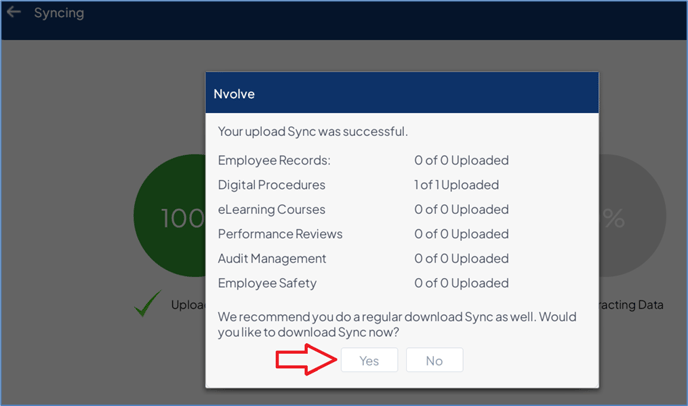688x406 pixels.
Task: Select the 'Employee Safety' label
Action: 267,283
